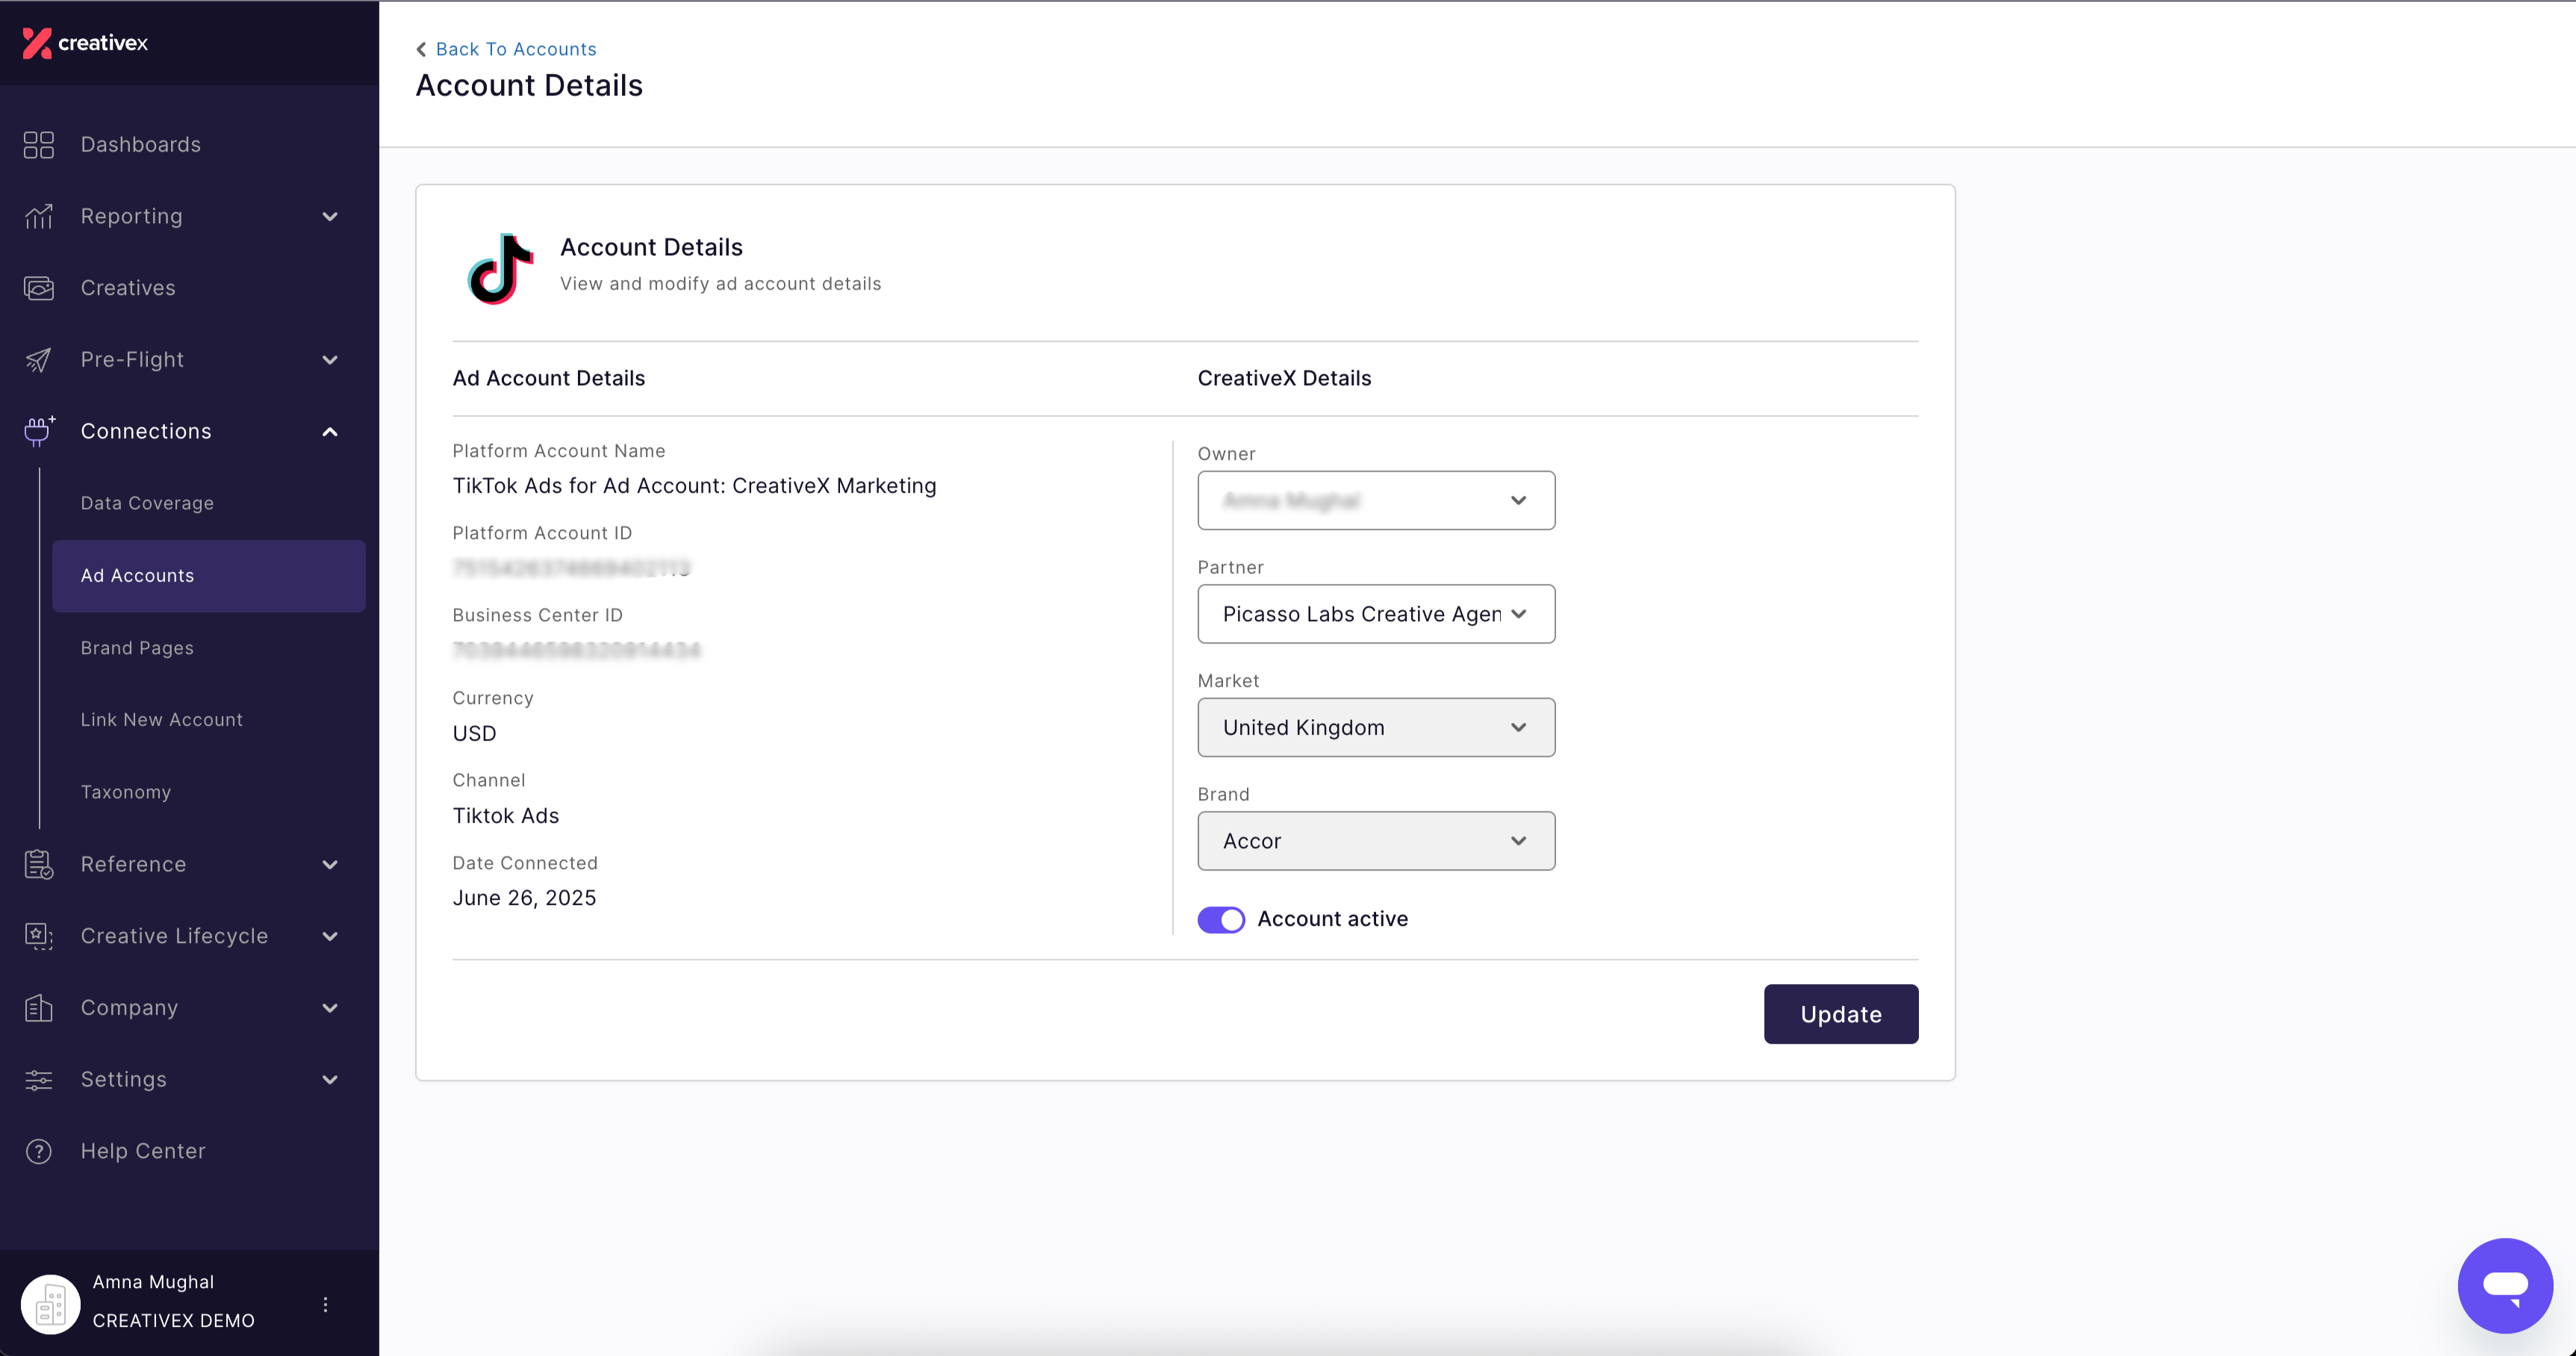Click the Reporting chart icon
Viewport: 2576px width, 1356px height.
click(x=39, y=216)
